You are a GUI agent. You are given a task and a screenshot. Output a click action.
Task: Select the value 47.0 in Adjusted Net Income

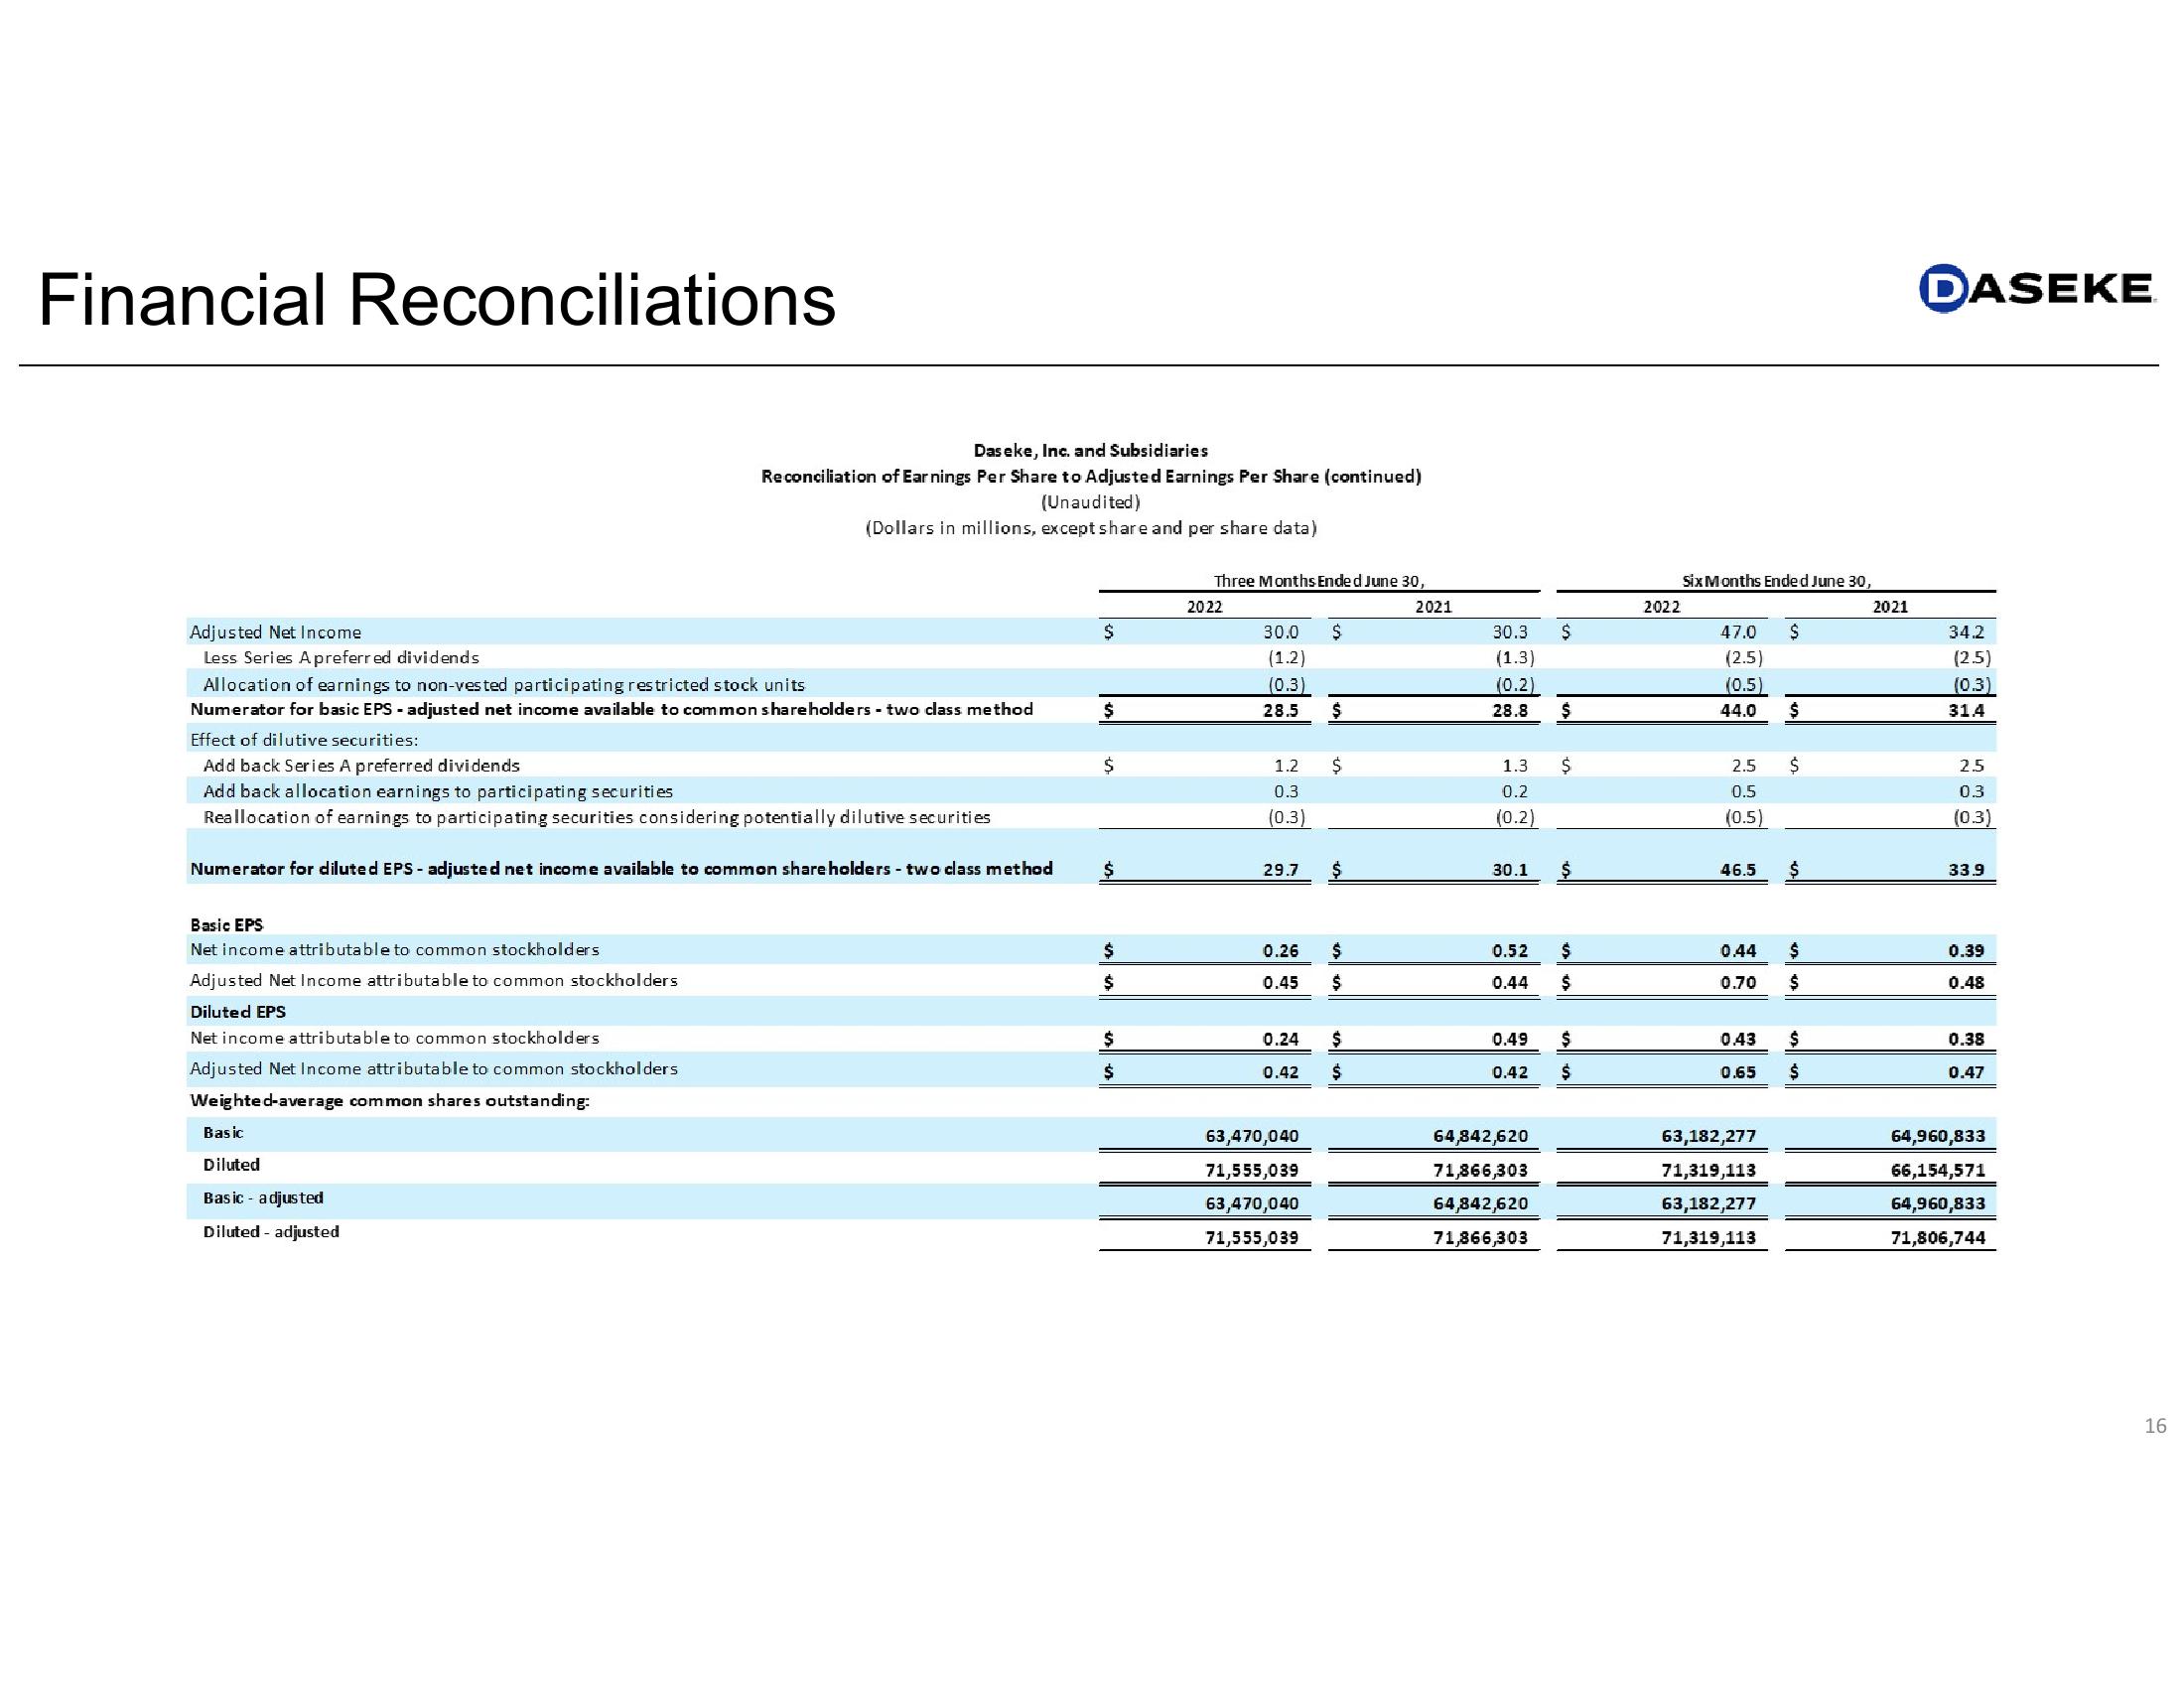1737,632
